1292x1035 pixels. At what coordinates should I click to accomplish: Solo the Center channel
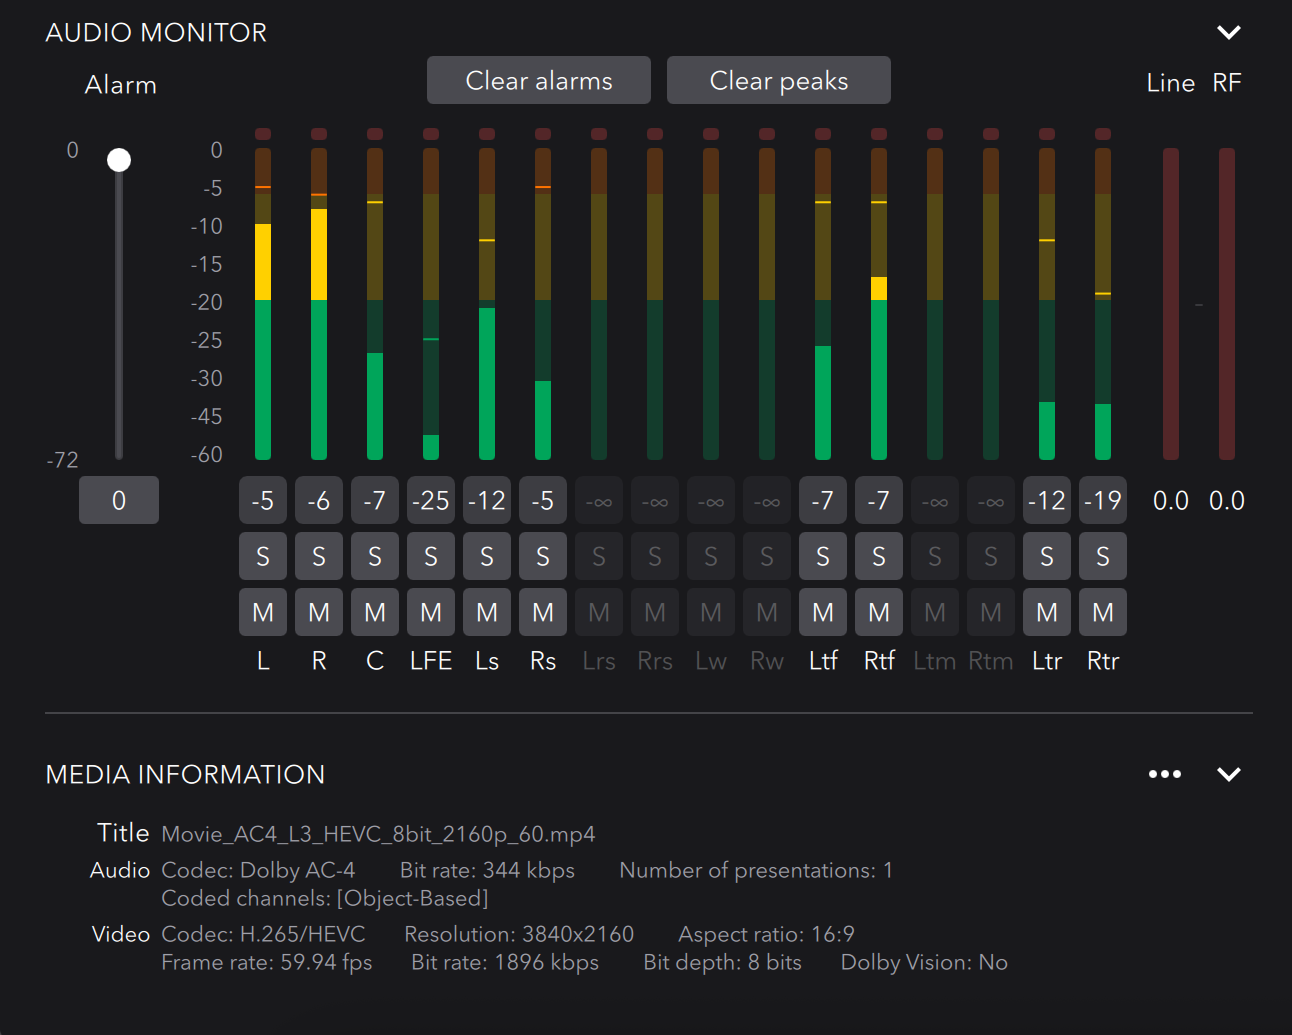(374, 556)
